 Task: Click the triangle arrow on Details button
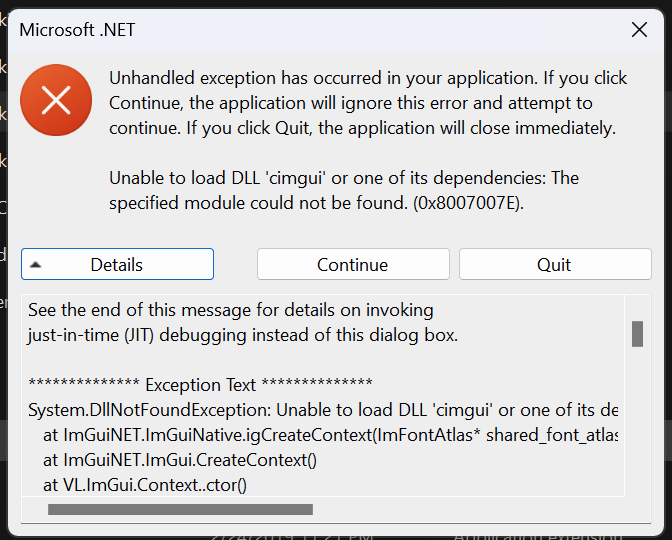pyautogui.click(x=36, y=265)
